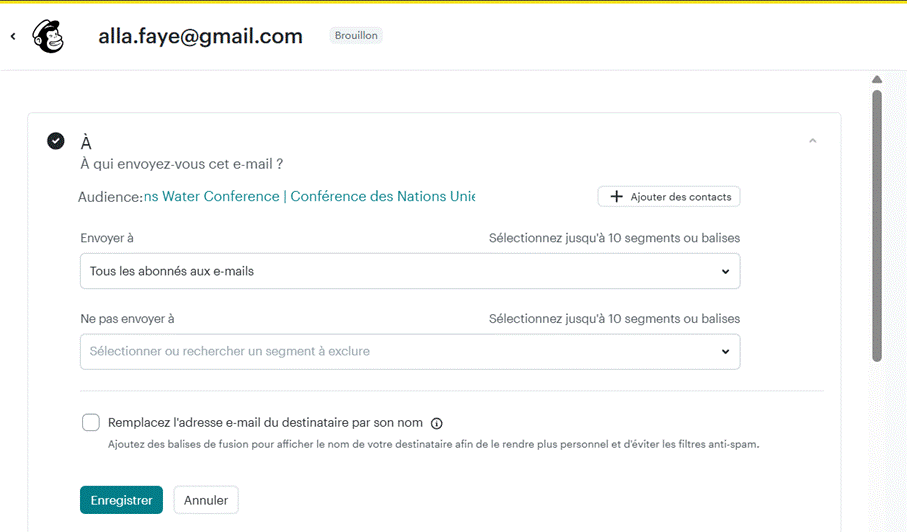Open the 'Ne pas envoyer à' segment dropdown
The height and width of the screenshot is (532, 907).
tap(410, 352)
